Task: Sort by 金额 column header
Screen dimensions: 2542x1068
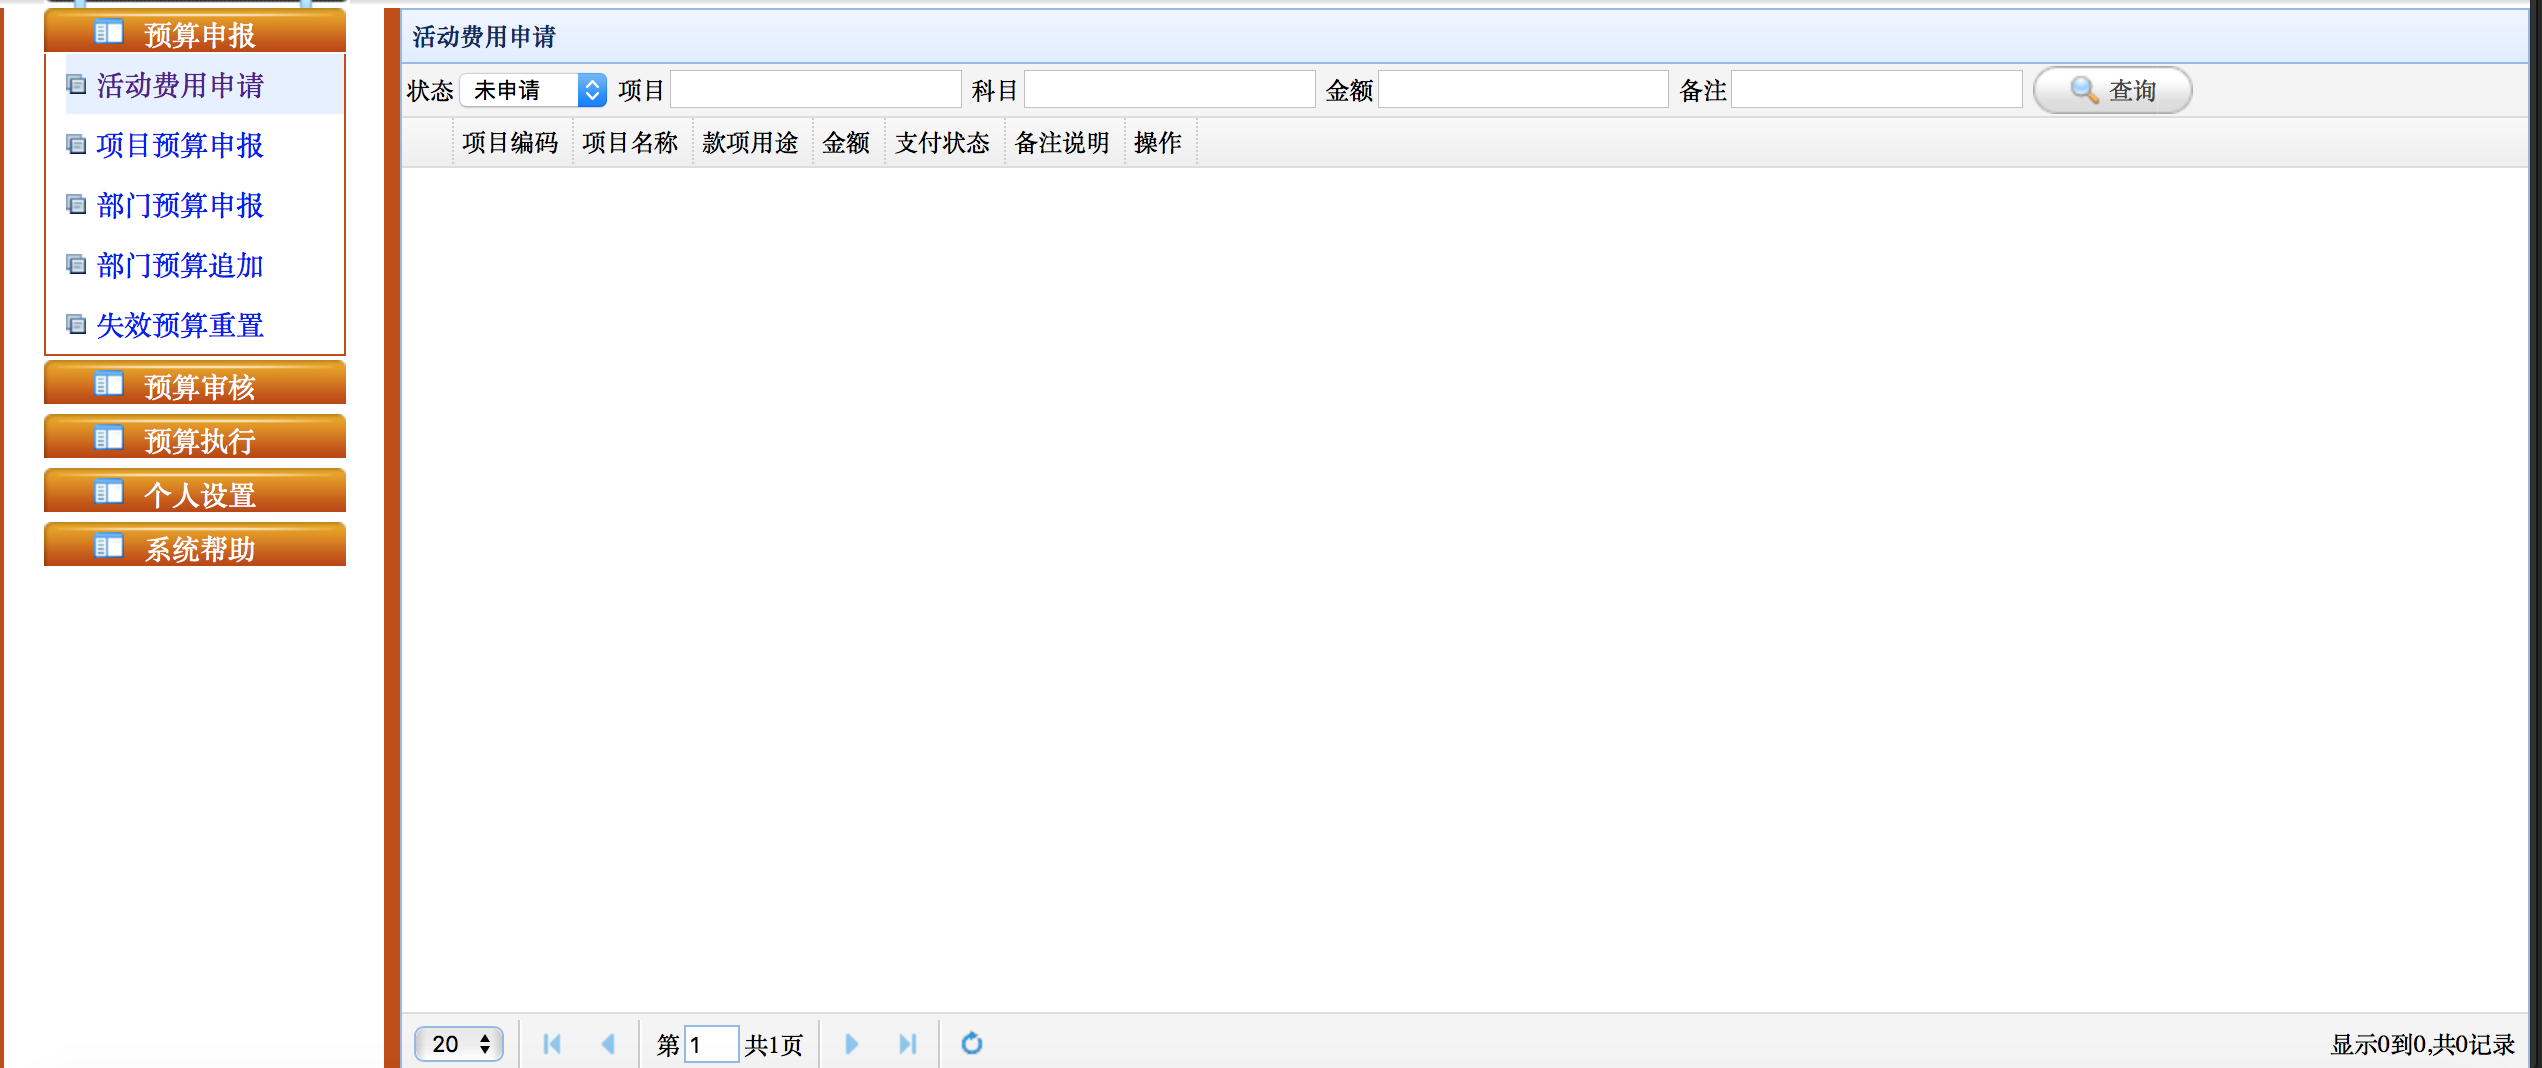Action: [x=847, y=143]
